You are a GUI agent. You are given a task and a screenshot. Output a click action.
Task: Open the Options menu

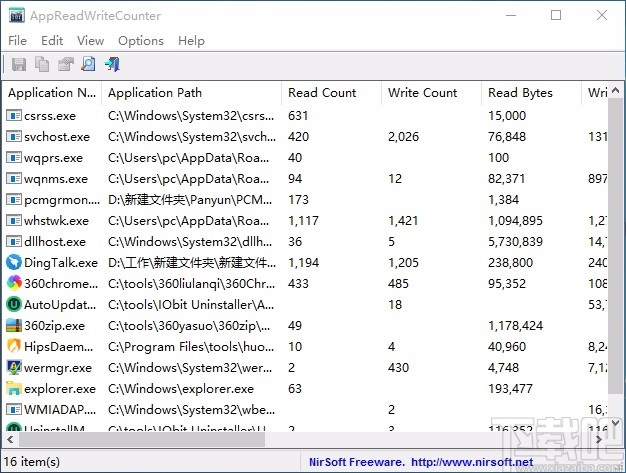click(x=141, y=41)
